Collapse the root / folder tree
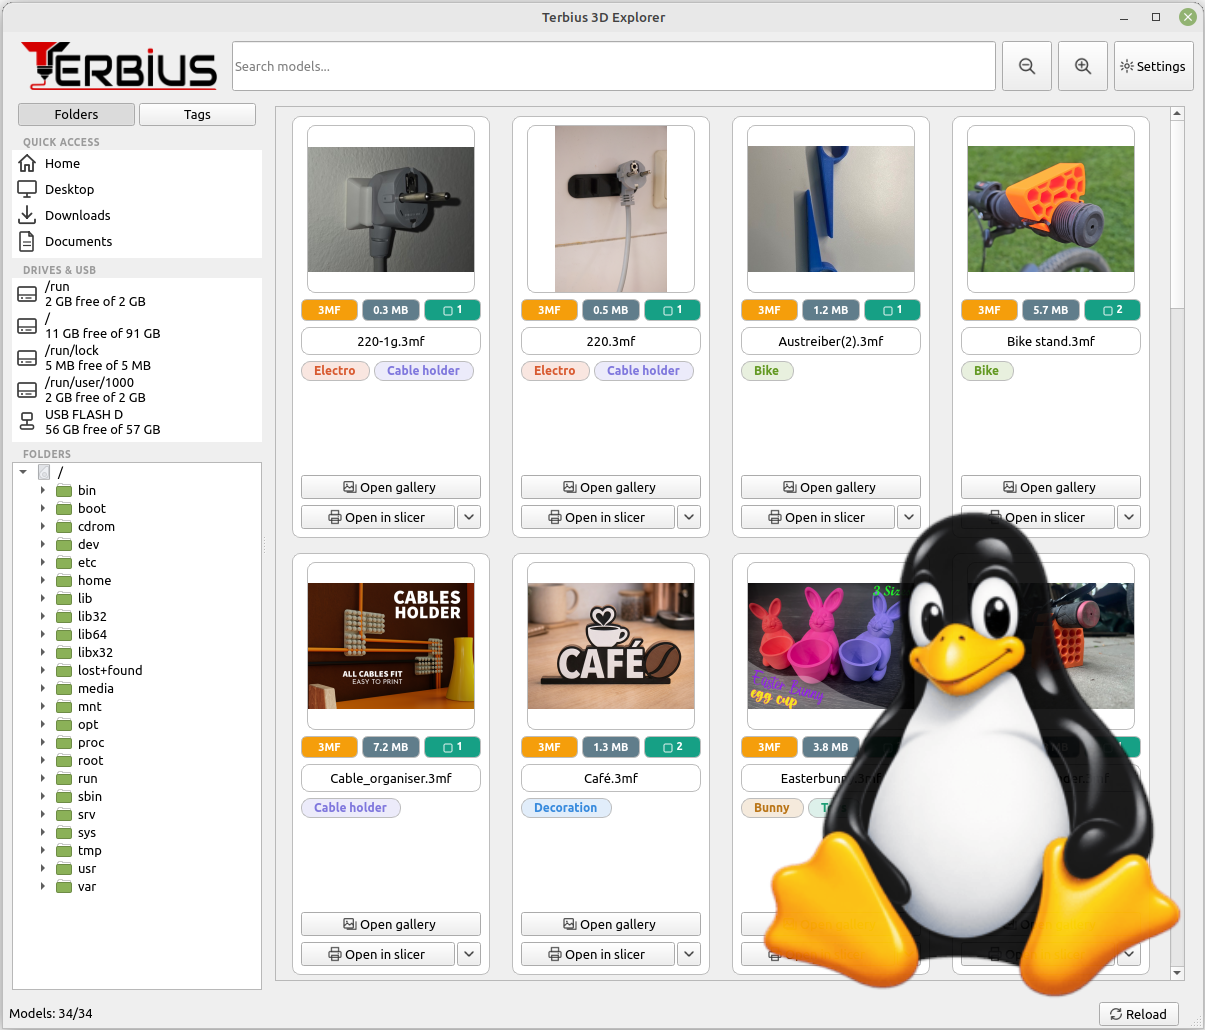1205x1030 pixels. 23,472
